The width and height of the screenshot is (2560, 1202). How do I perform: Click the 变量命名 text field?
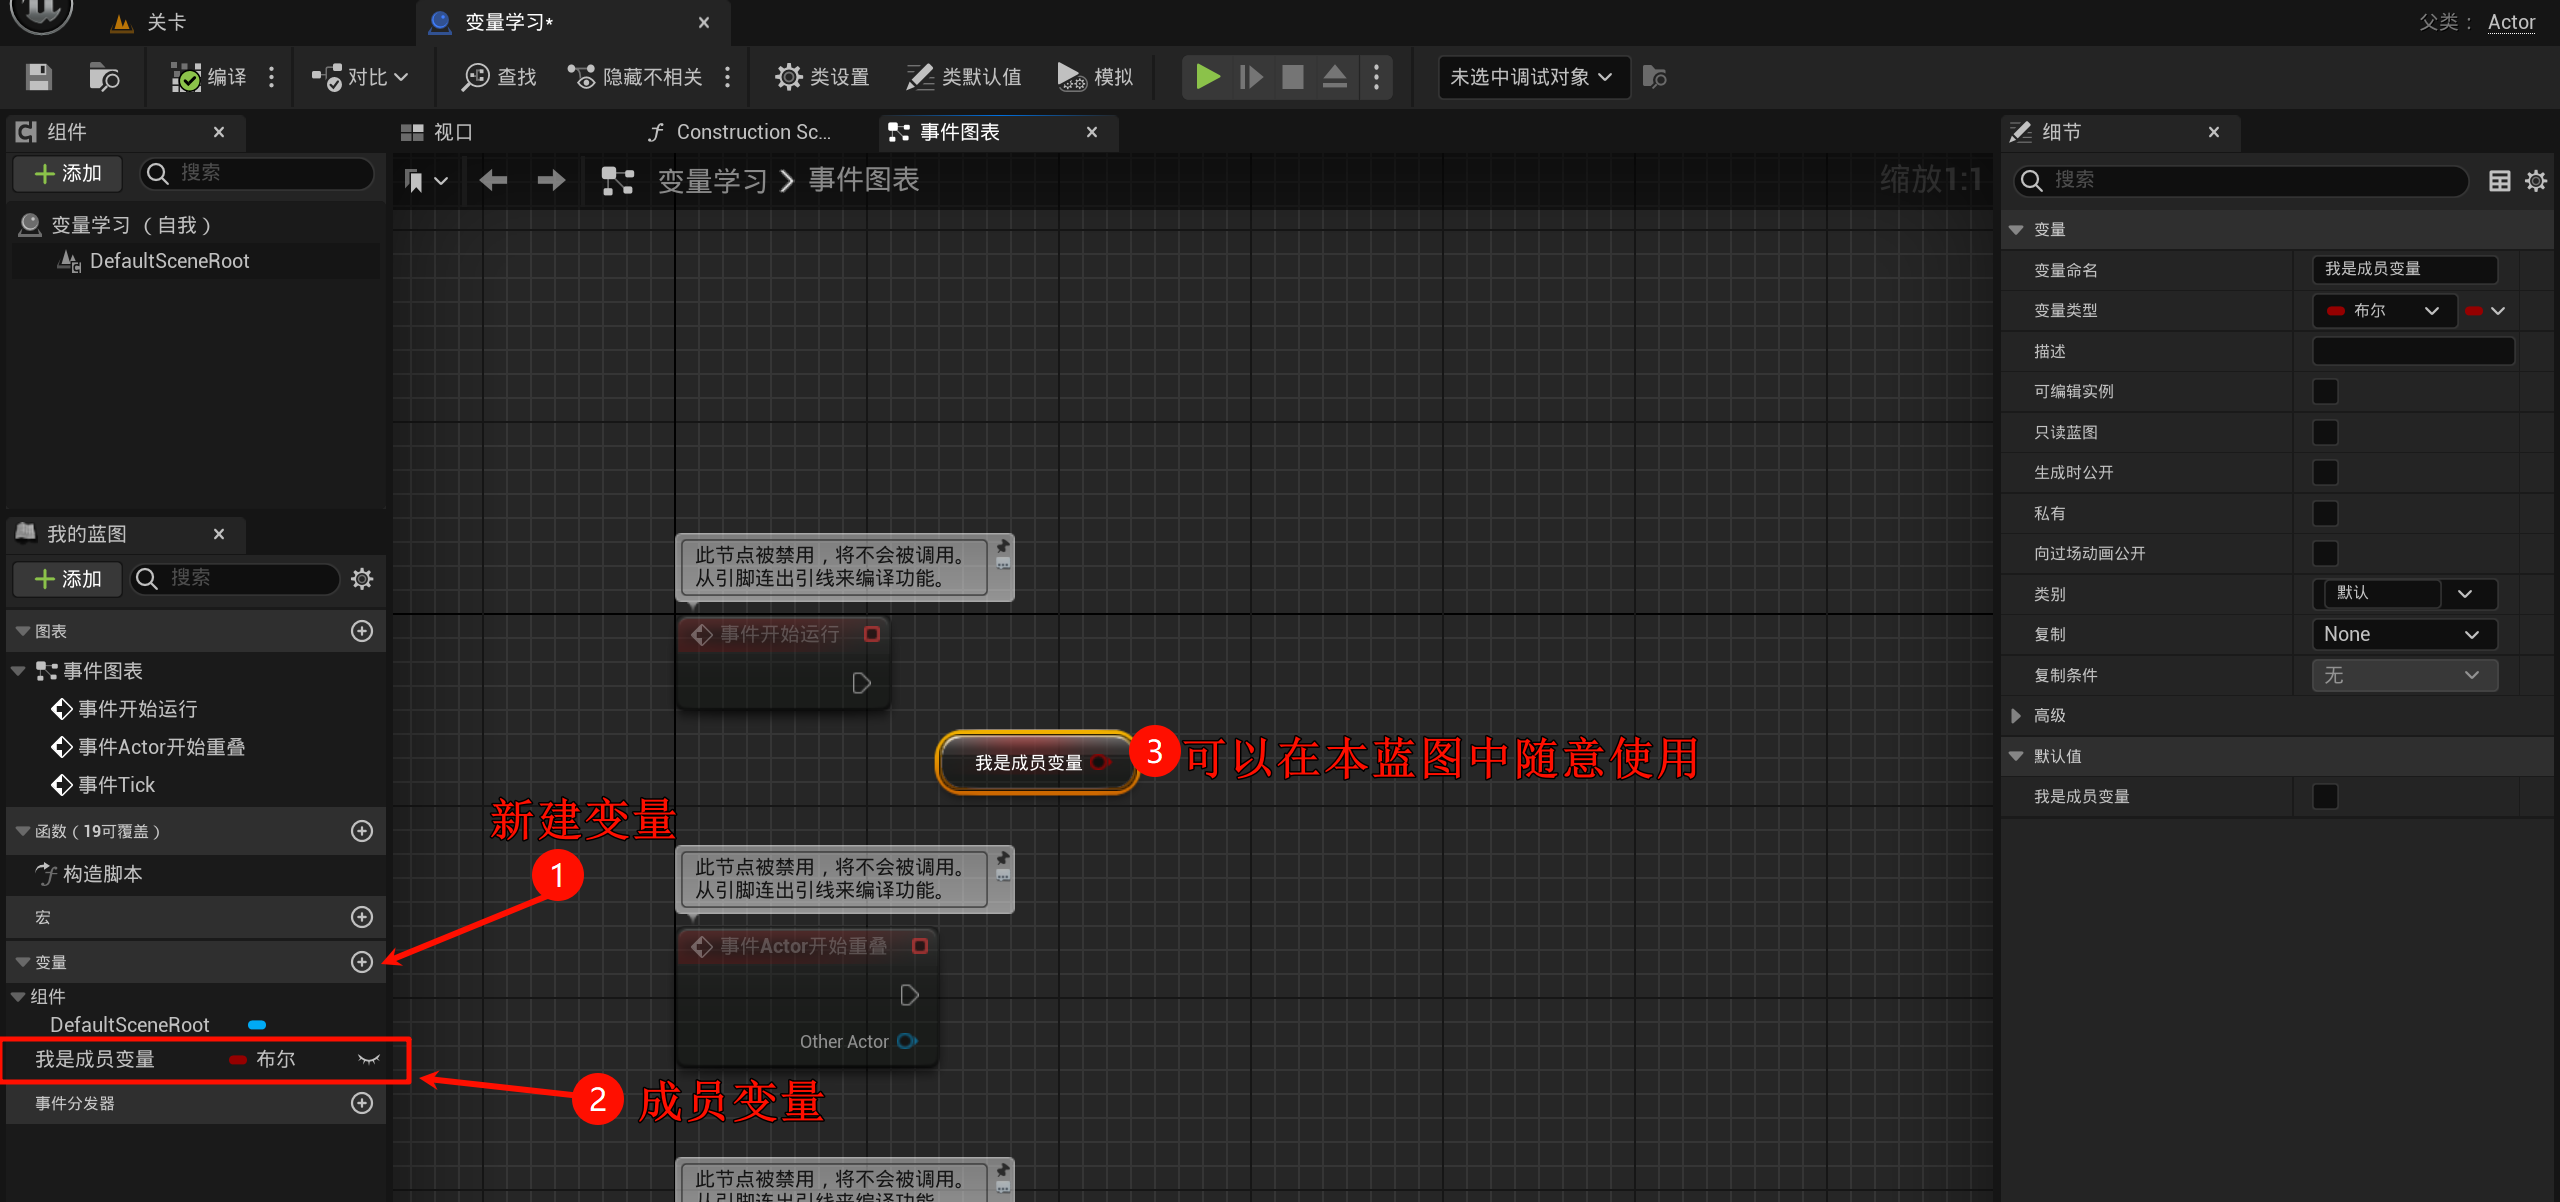click(x=2403, y=270)
